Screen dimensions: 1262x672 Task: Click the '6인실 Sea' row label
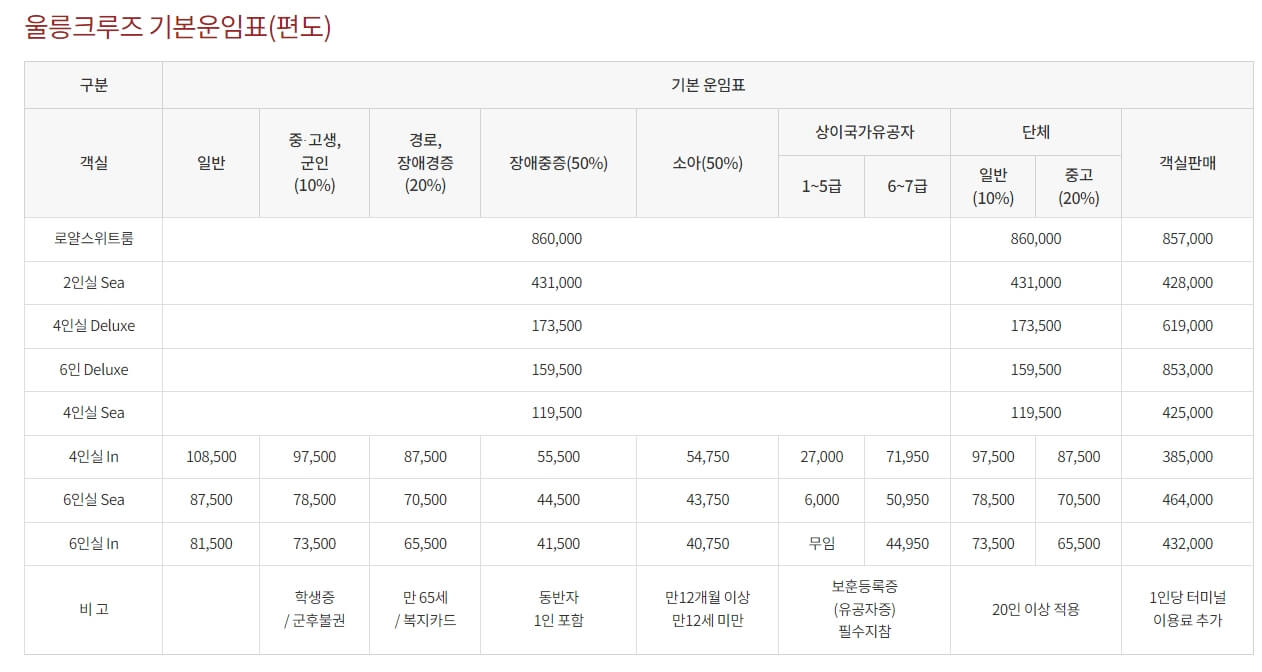point(94,500)
